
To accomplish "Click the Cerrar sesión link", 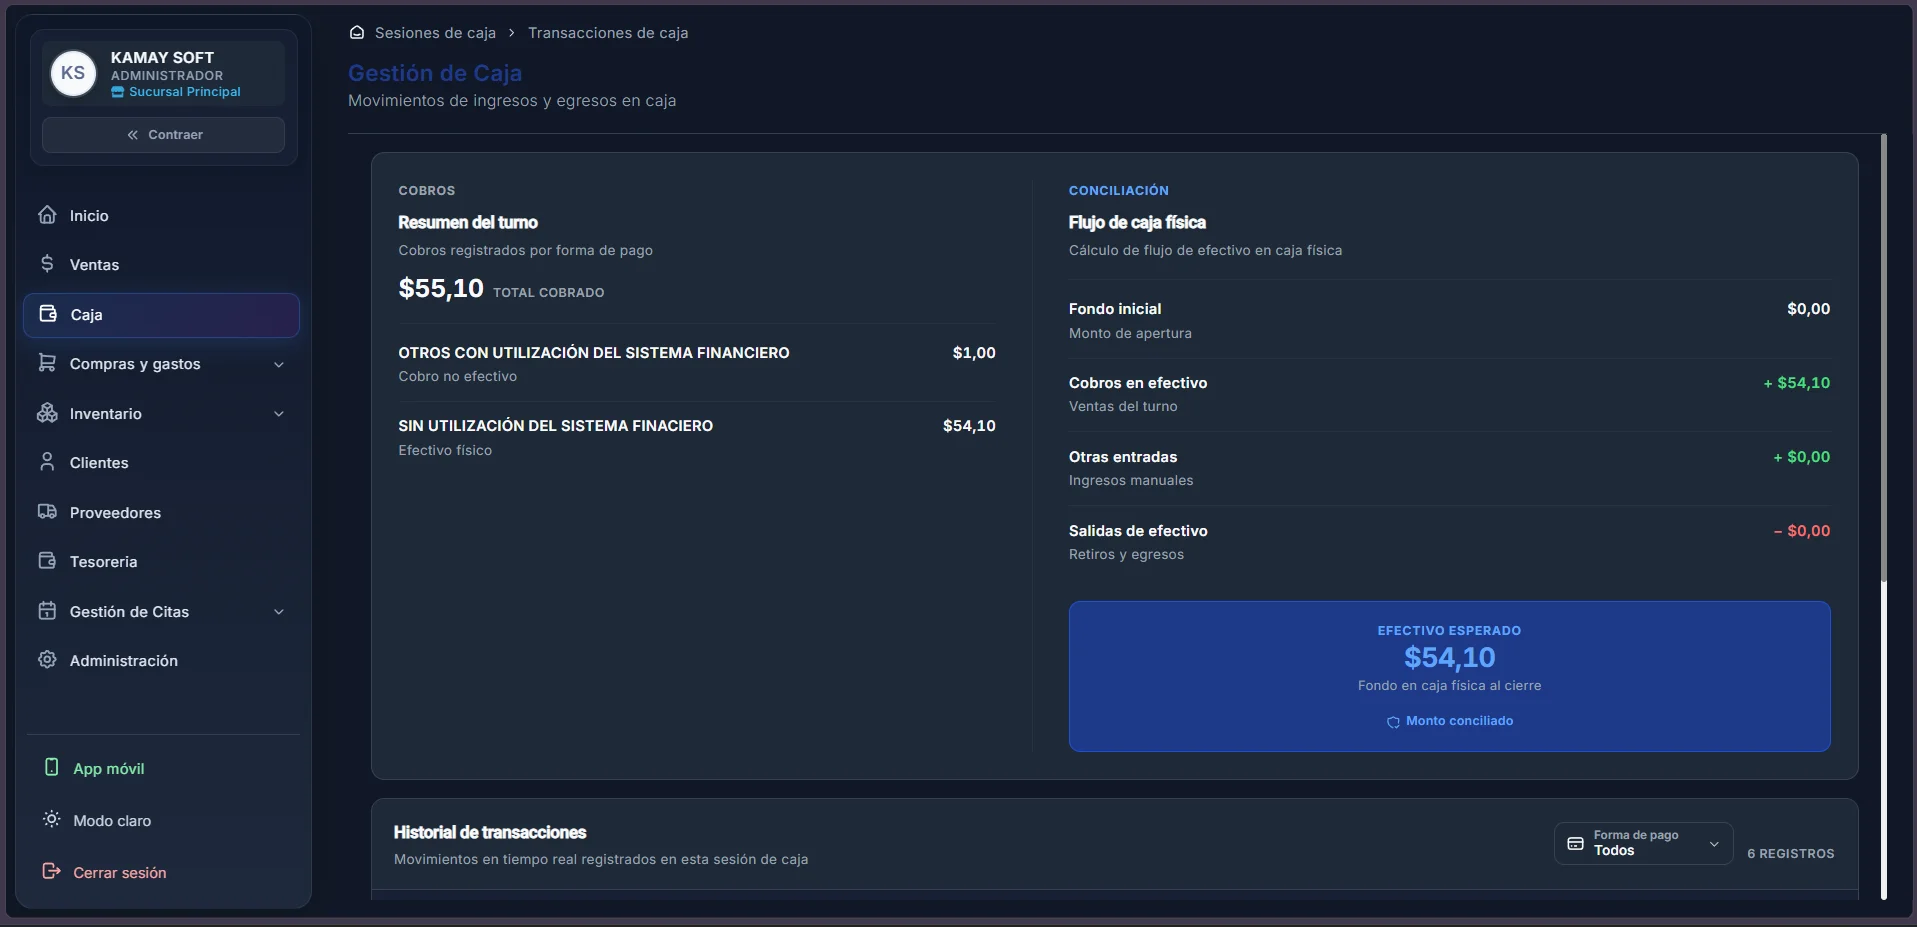I will pos(120,873).
